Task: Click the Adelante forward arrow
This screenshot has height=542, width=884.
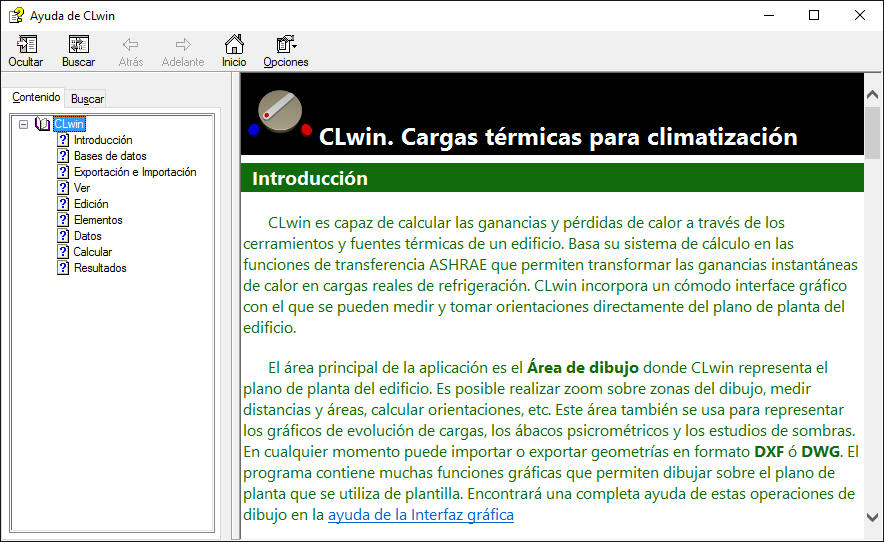Action: [x=183, y=45]
